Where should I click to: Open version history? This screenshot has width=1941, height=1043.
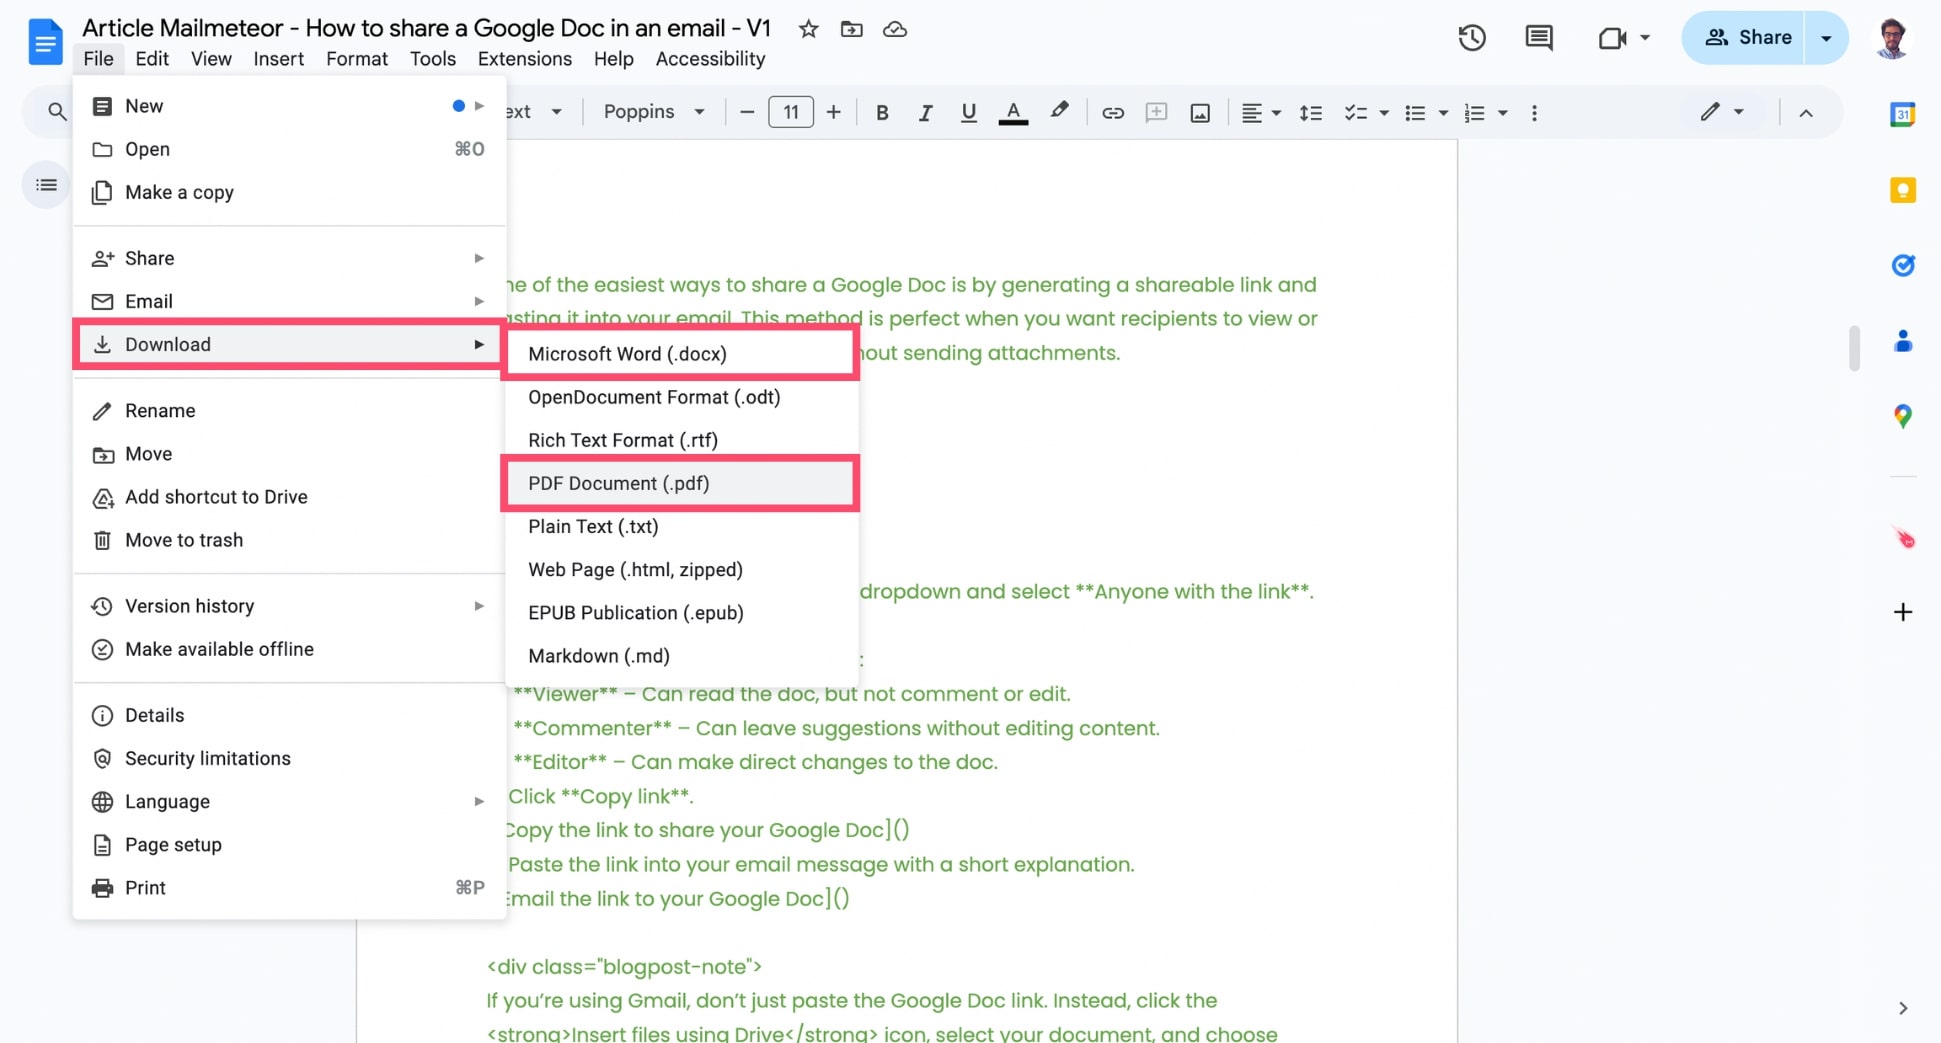(1471, 38)
